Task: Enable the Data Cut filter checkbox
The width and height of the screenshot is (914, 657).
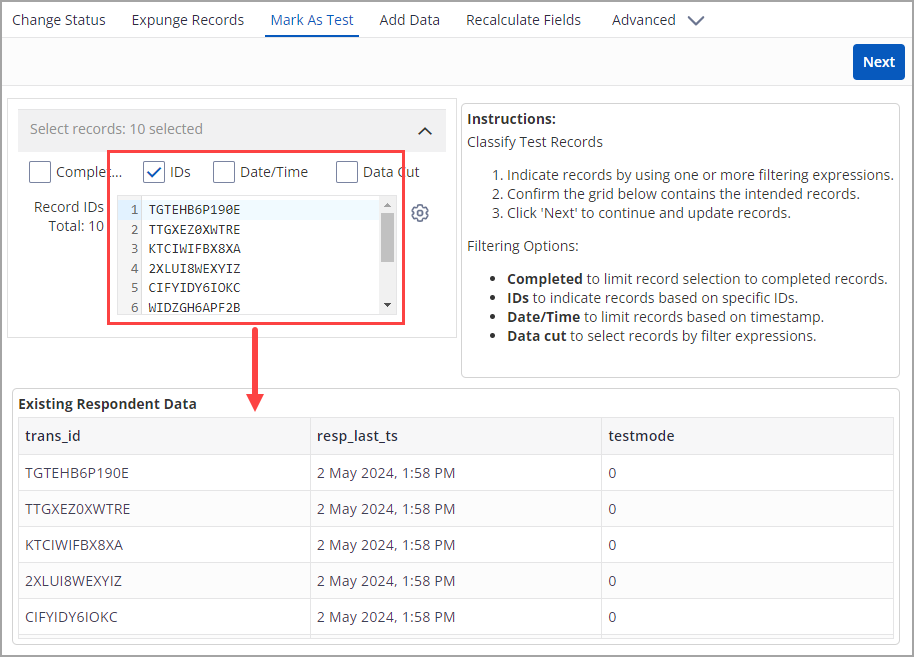Action: point(347,172)
